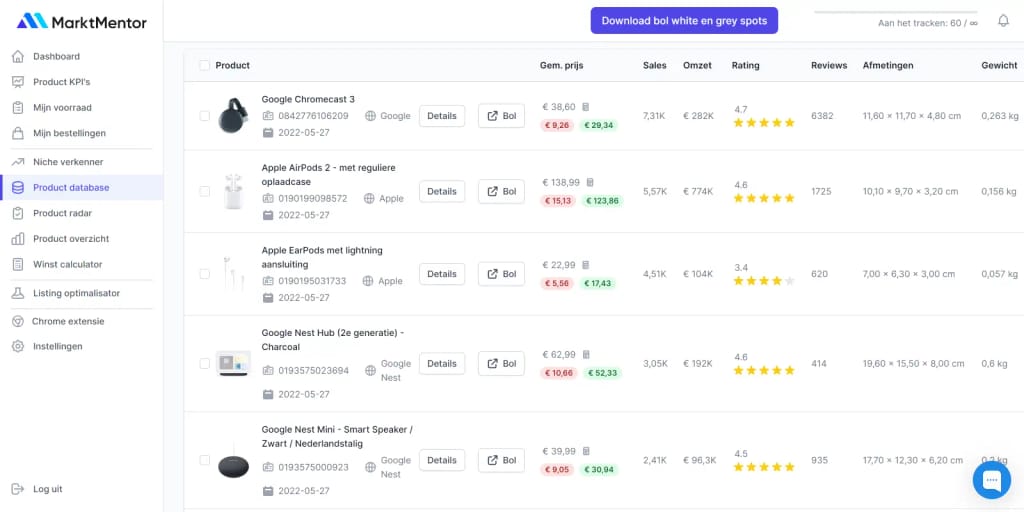Screen dimensions: 1024x512
Task: Sort by Gem. prijs column header
Action: pyautogui.click(x=562, y=65)
